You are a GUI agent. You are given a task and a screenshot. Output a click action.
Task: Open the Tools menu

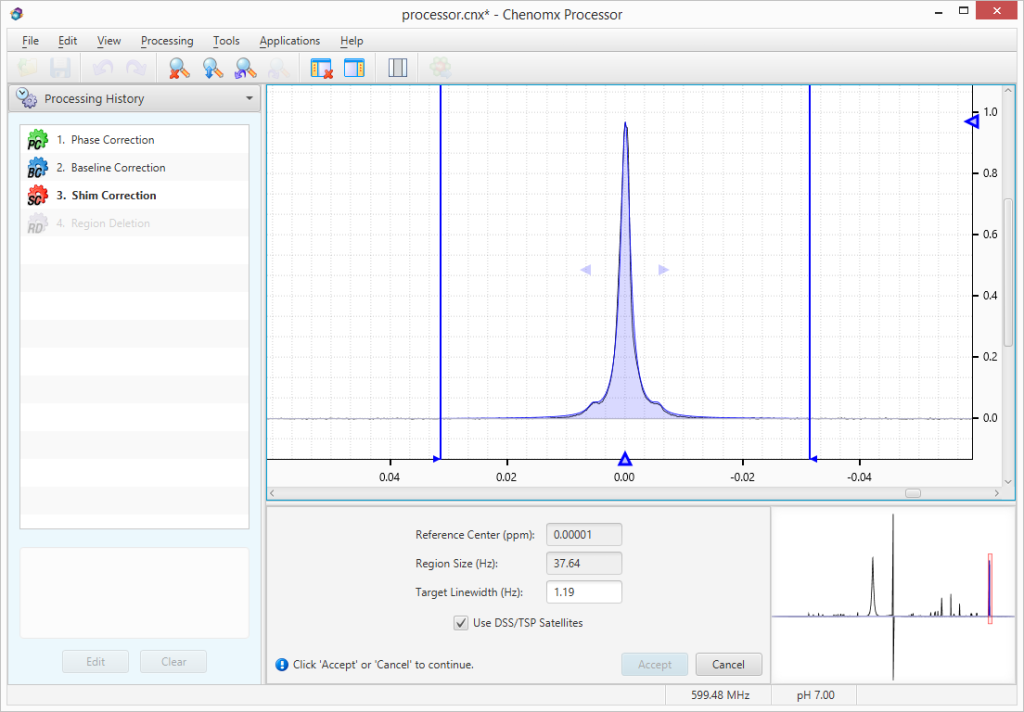[x=226, y=41]
